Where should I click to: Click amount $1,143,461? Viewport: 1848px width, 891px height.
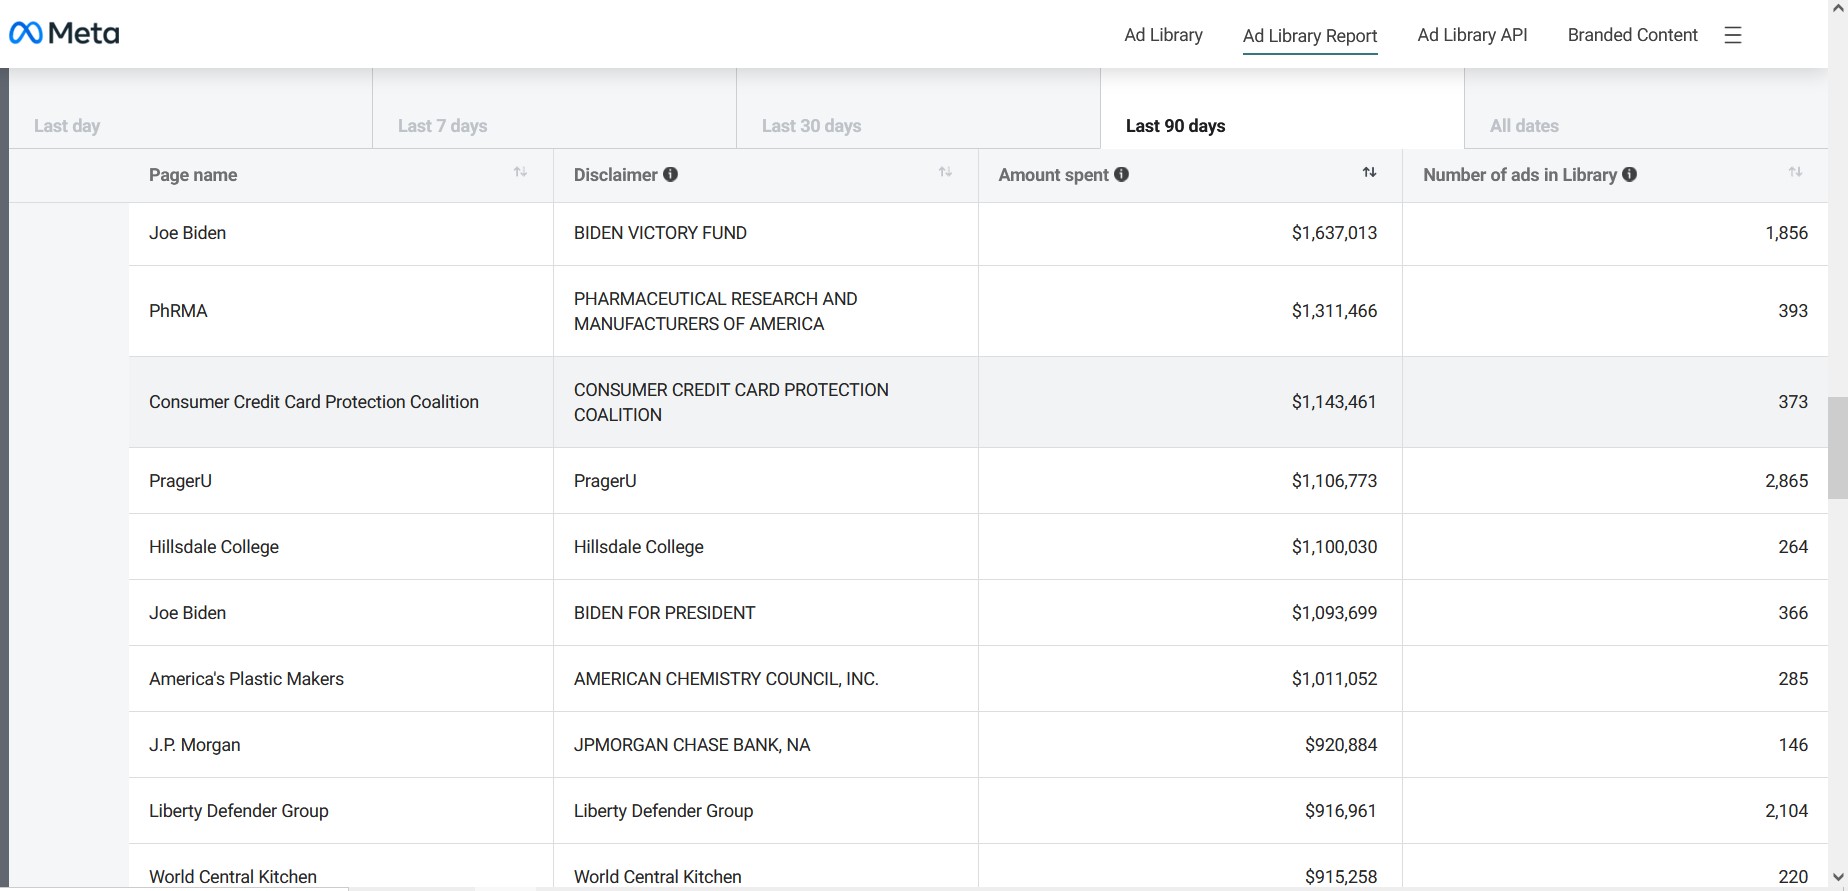pyautogui.click(x=1334, y=402)
